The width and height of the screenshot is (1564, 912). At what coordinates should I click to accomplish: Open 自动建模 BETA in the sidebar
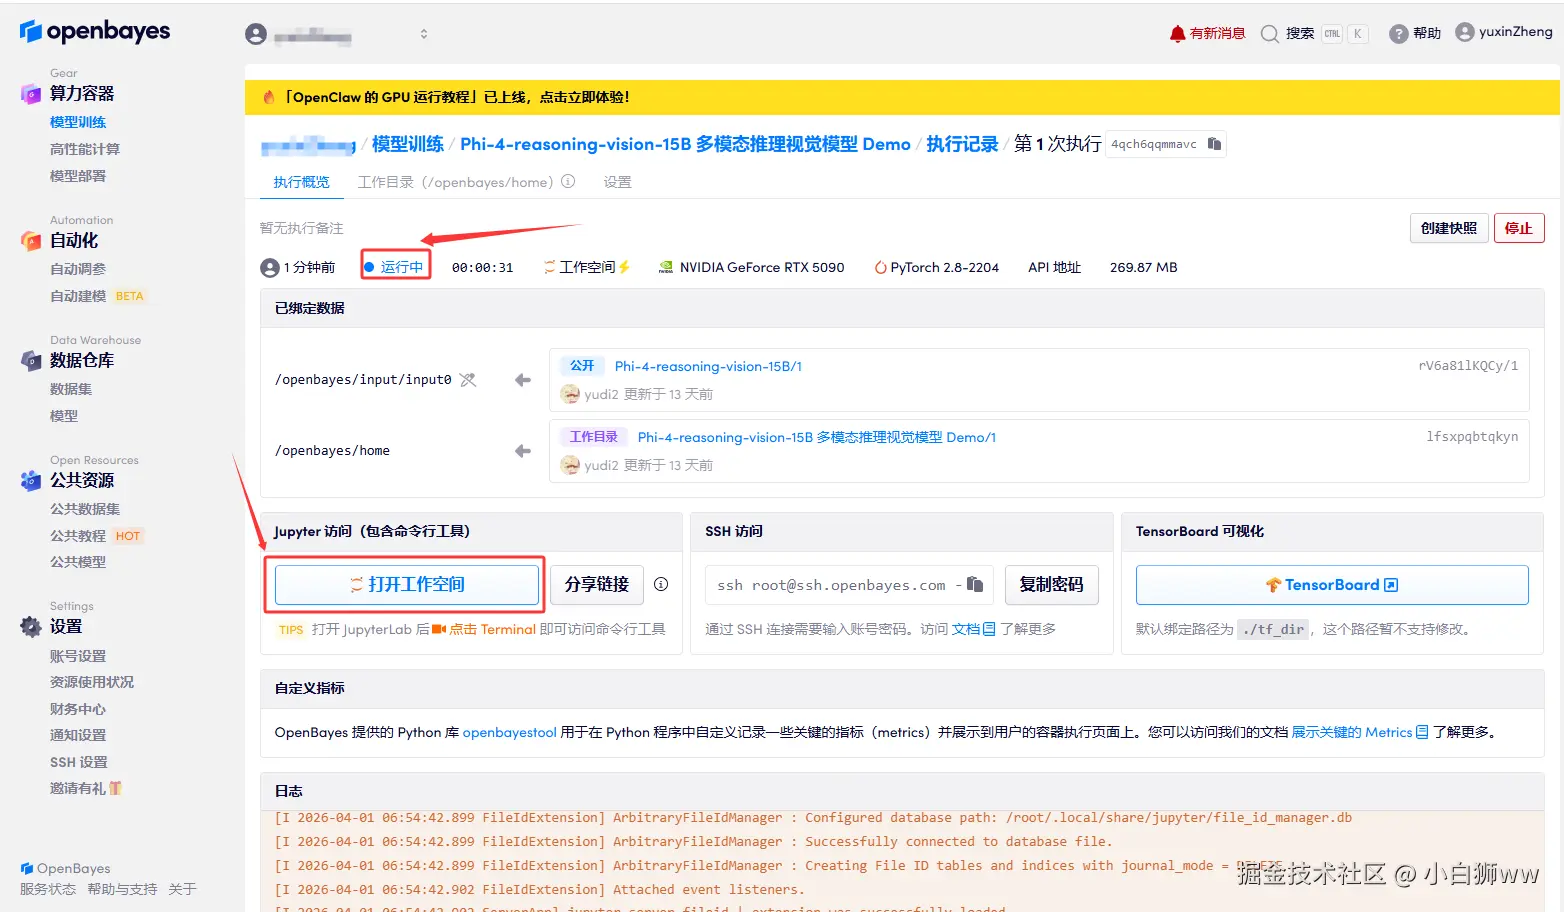98,296
